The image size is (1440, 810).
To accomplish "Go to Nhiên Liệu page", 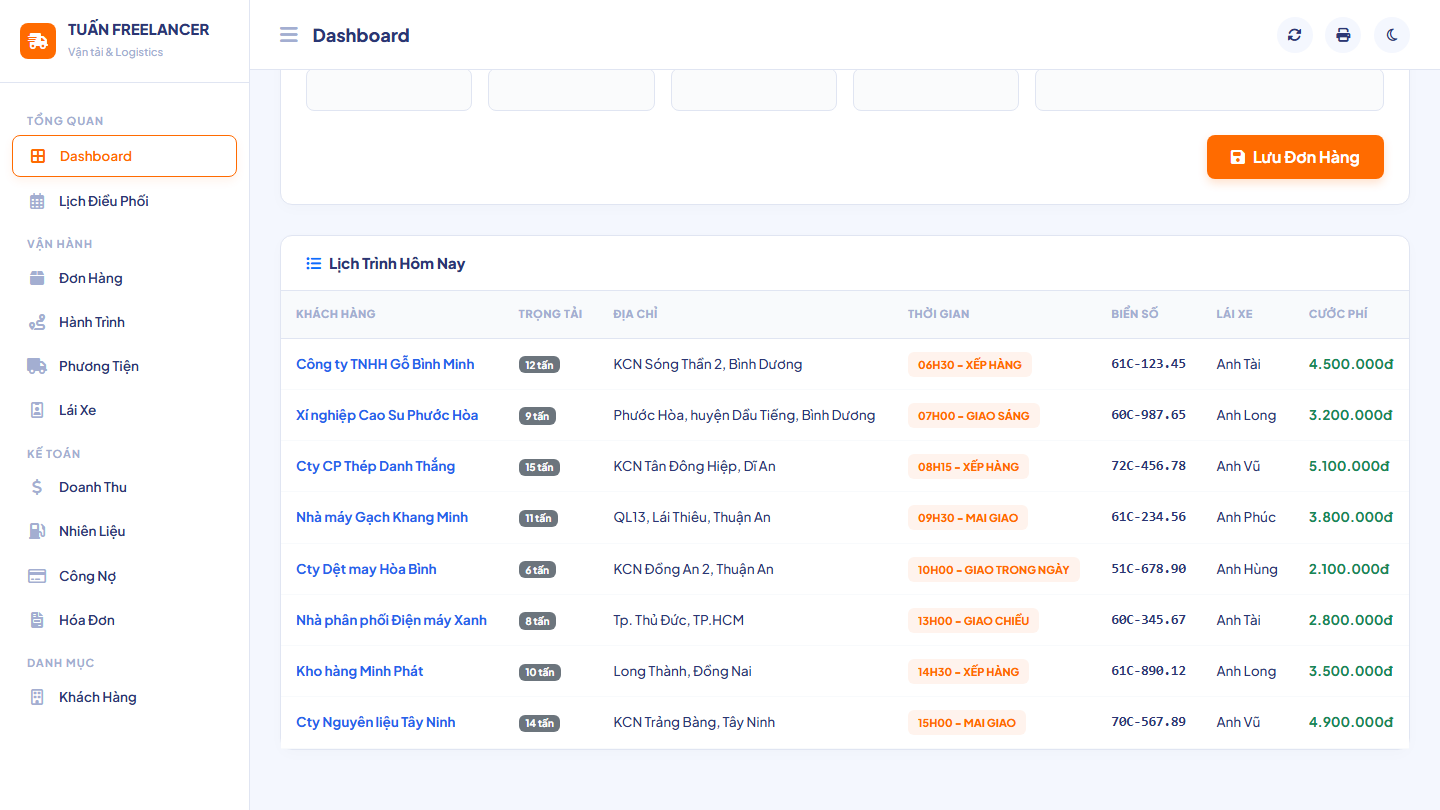I will 124,531.
